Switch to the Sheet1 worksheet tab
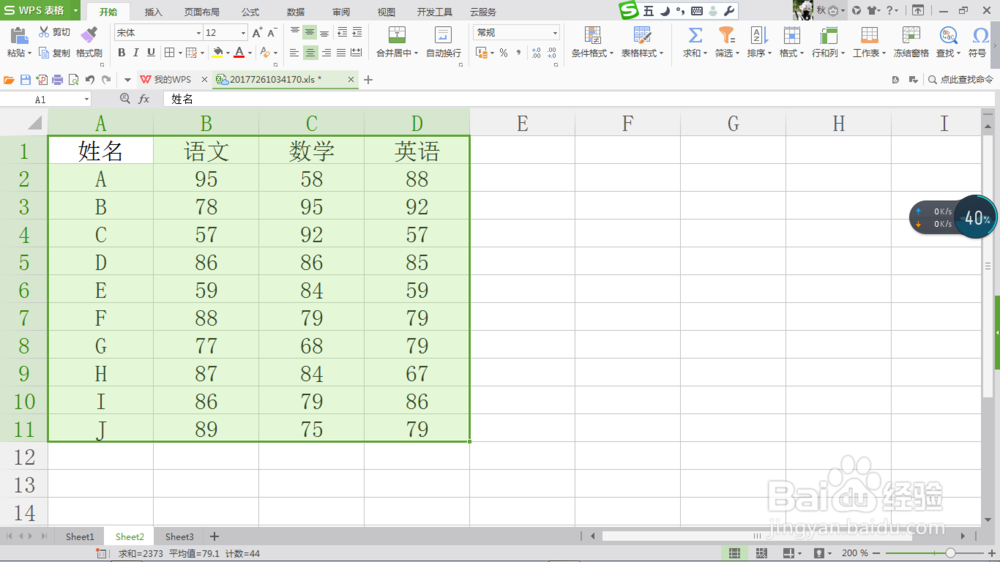Viewport: 1000px width, 562px height. [x=80, y=536]
